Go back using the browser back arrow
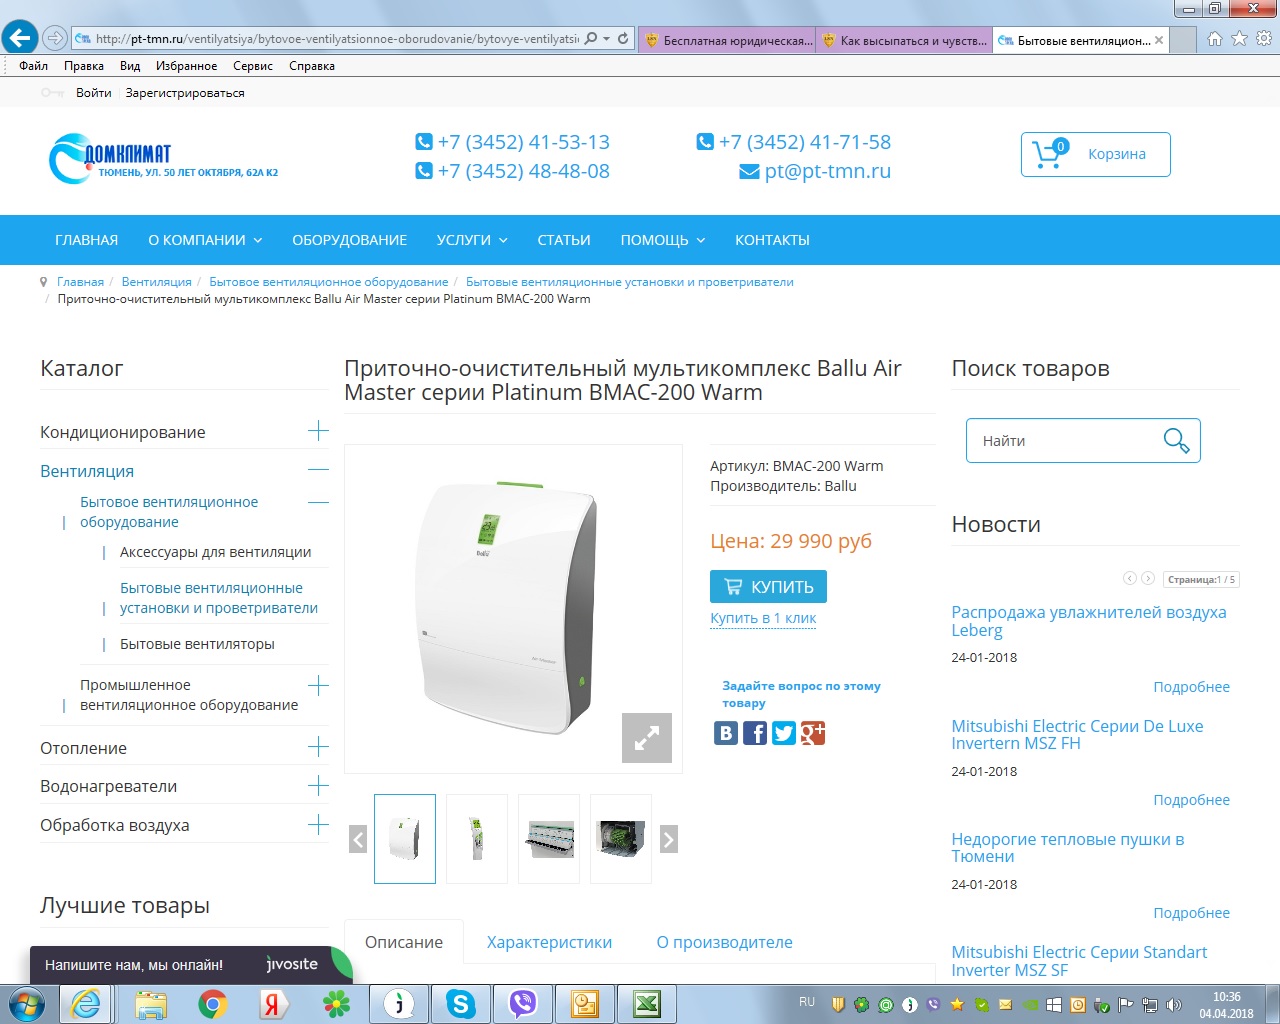The height and width of the screenshot is (1024, 1280). pos(20,39)
